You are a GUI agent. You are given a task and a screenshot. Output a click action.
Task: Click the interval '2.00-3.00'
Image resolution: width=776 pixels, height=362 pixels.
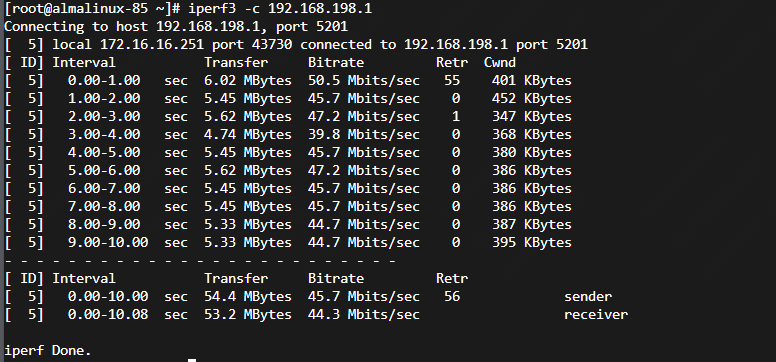click(x=104, y=116)
